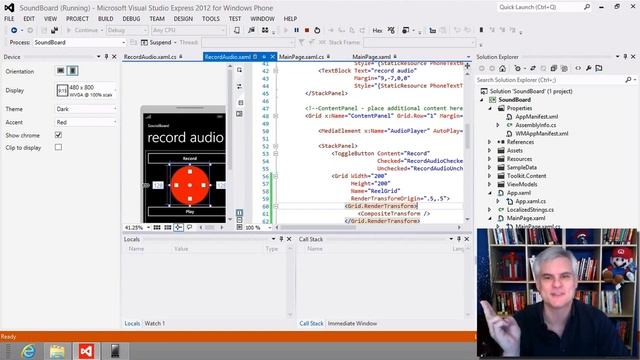Click the Save All toolbar icon
Viewport: 640px width, 360px height.
coord(55,30)
